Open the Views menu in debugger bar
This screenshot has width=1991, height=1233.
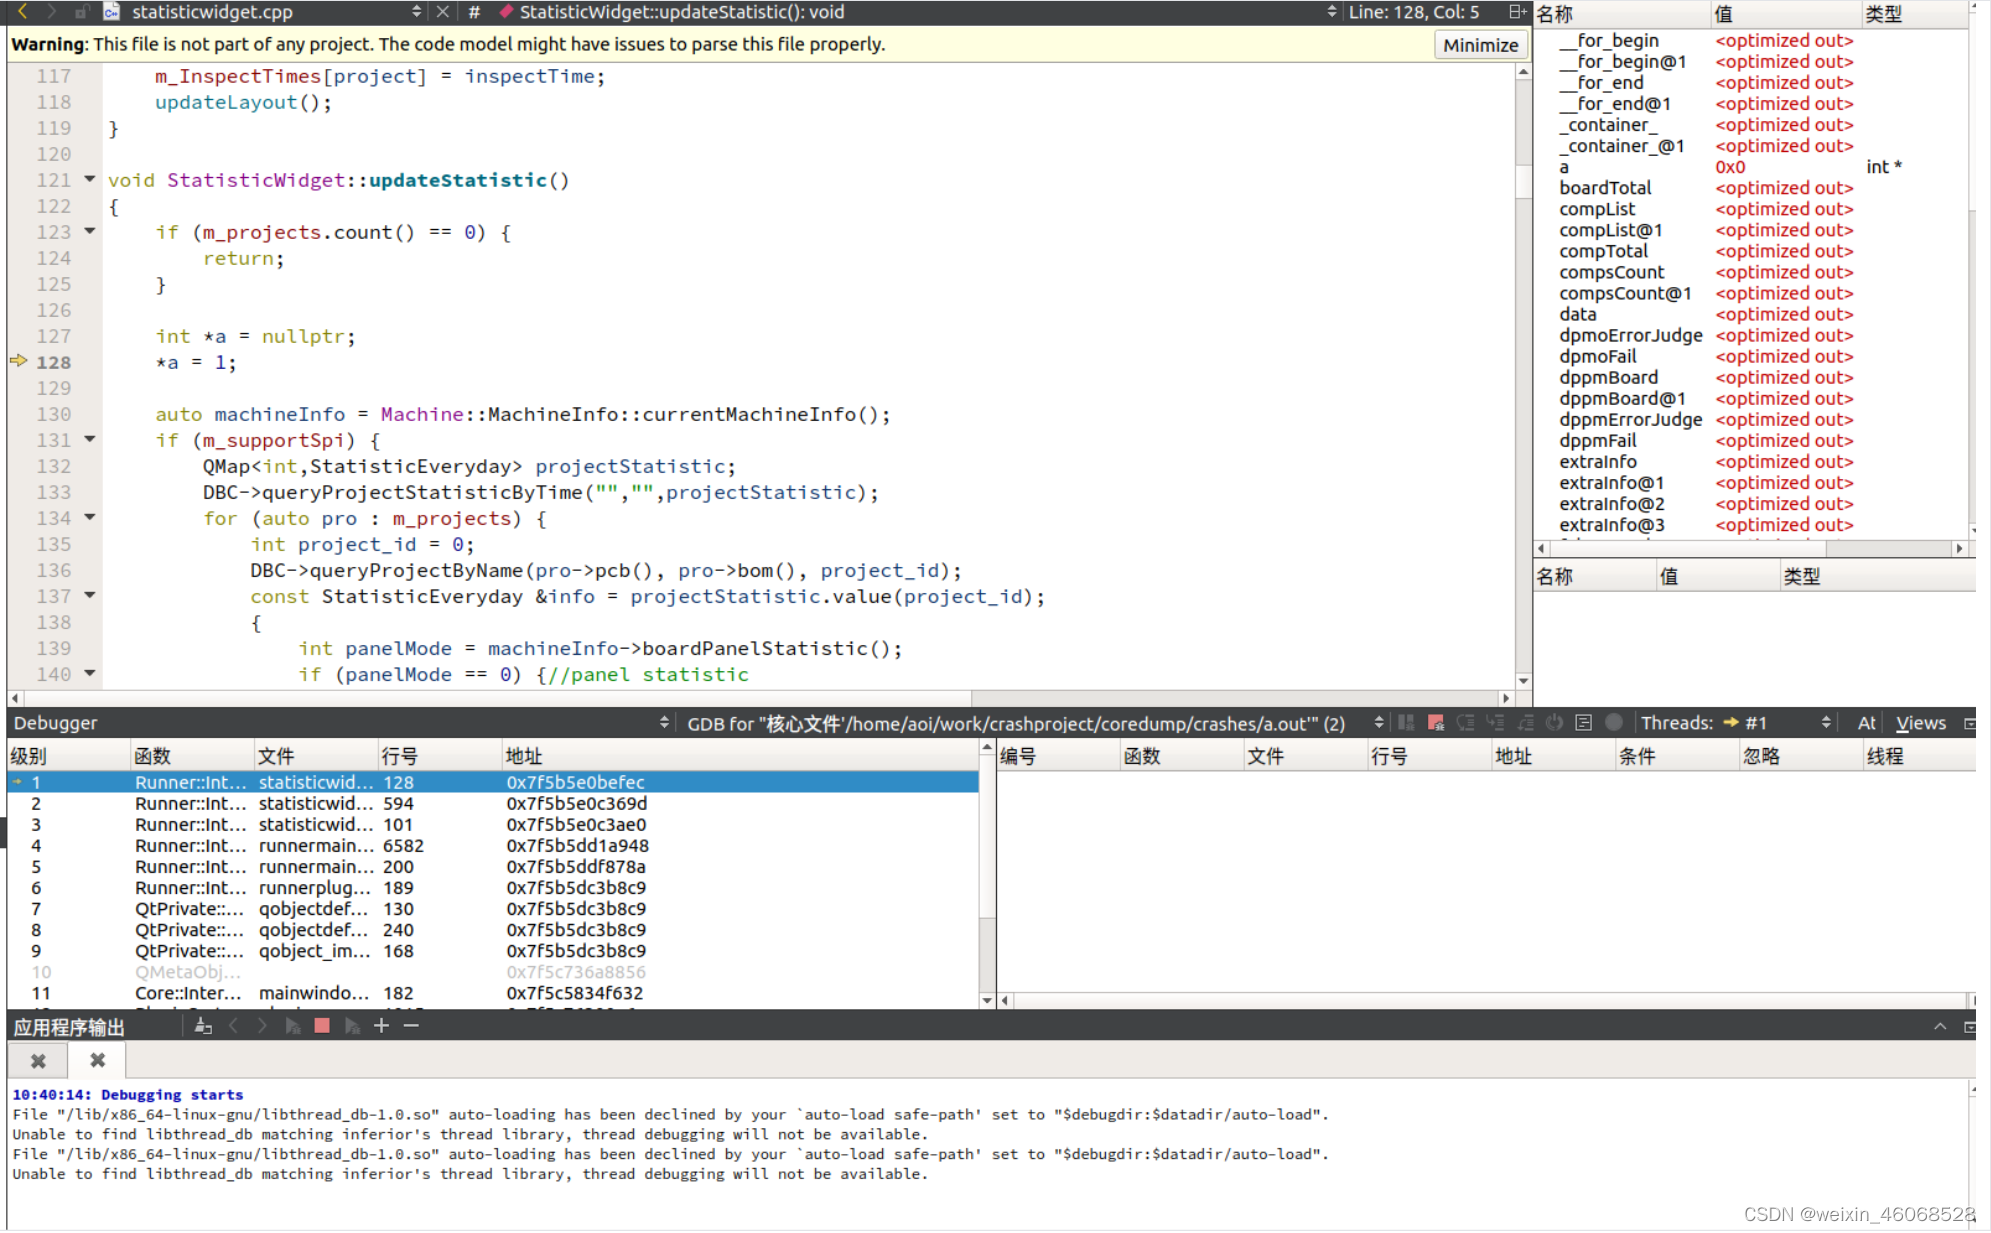click(x=1920, y=723)
